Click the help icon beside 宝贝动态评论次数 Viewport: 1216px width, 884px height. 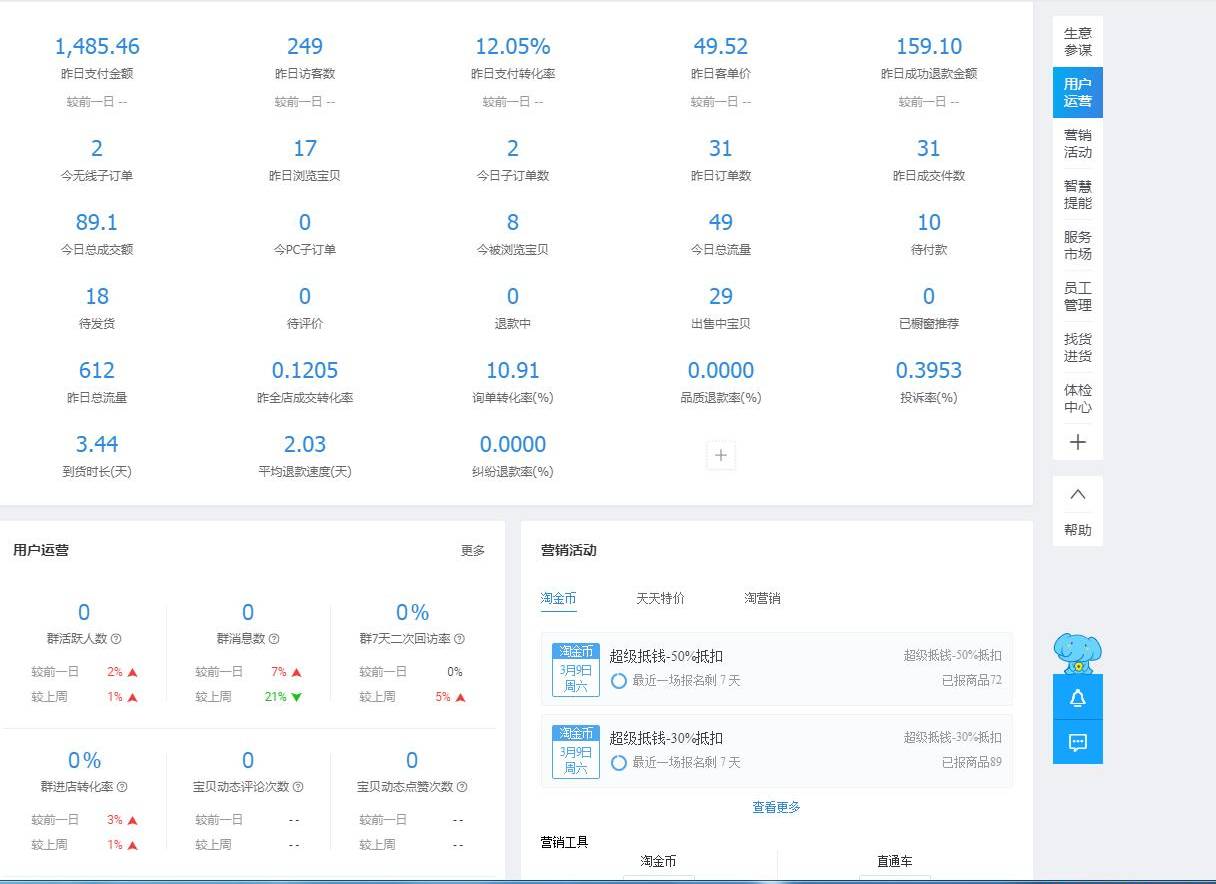point(298,787)
